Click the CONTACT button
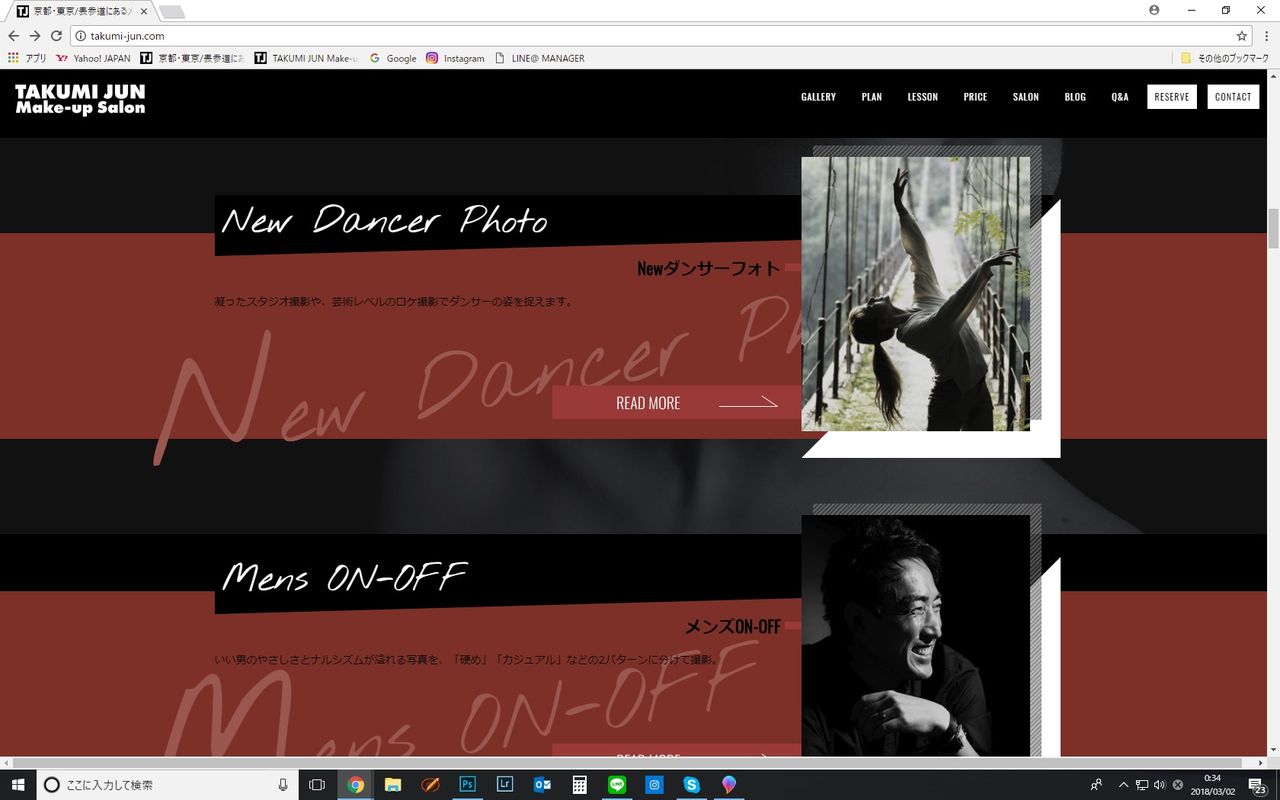The width and height of the screenshot is (1280, 800). (x=1233, y=97)
